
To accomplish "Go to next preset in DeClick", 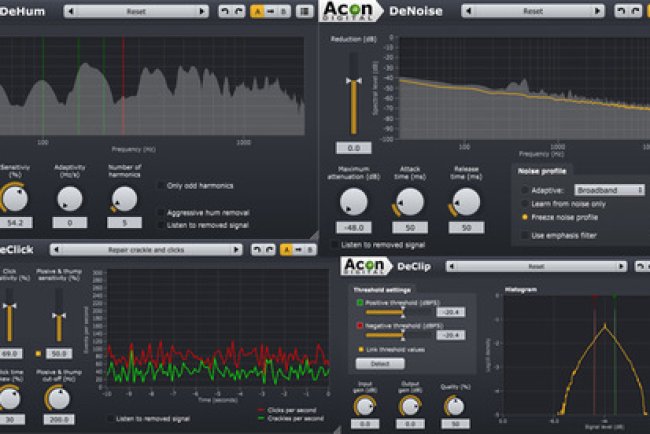I will (236, 250).
